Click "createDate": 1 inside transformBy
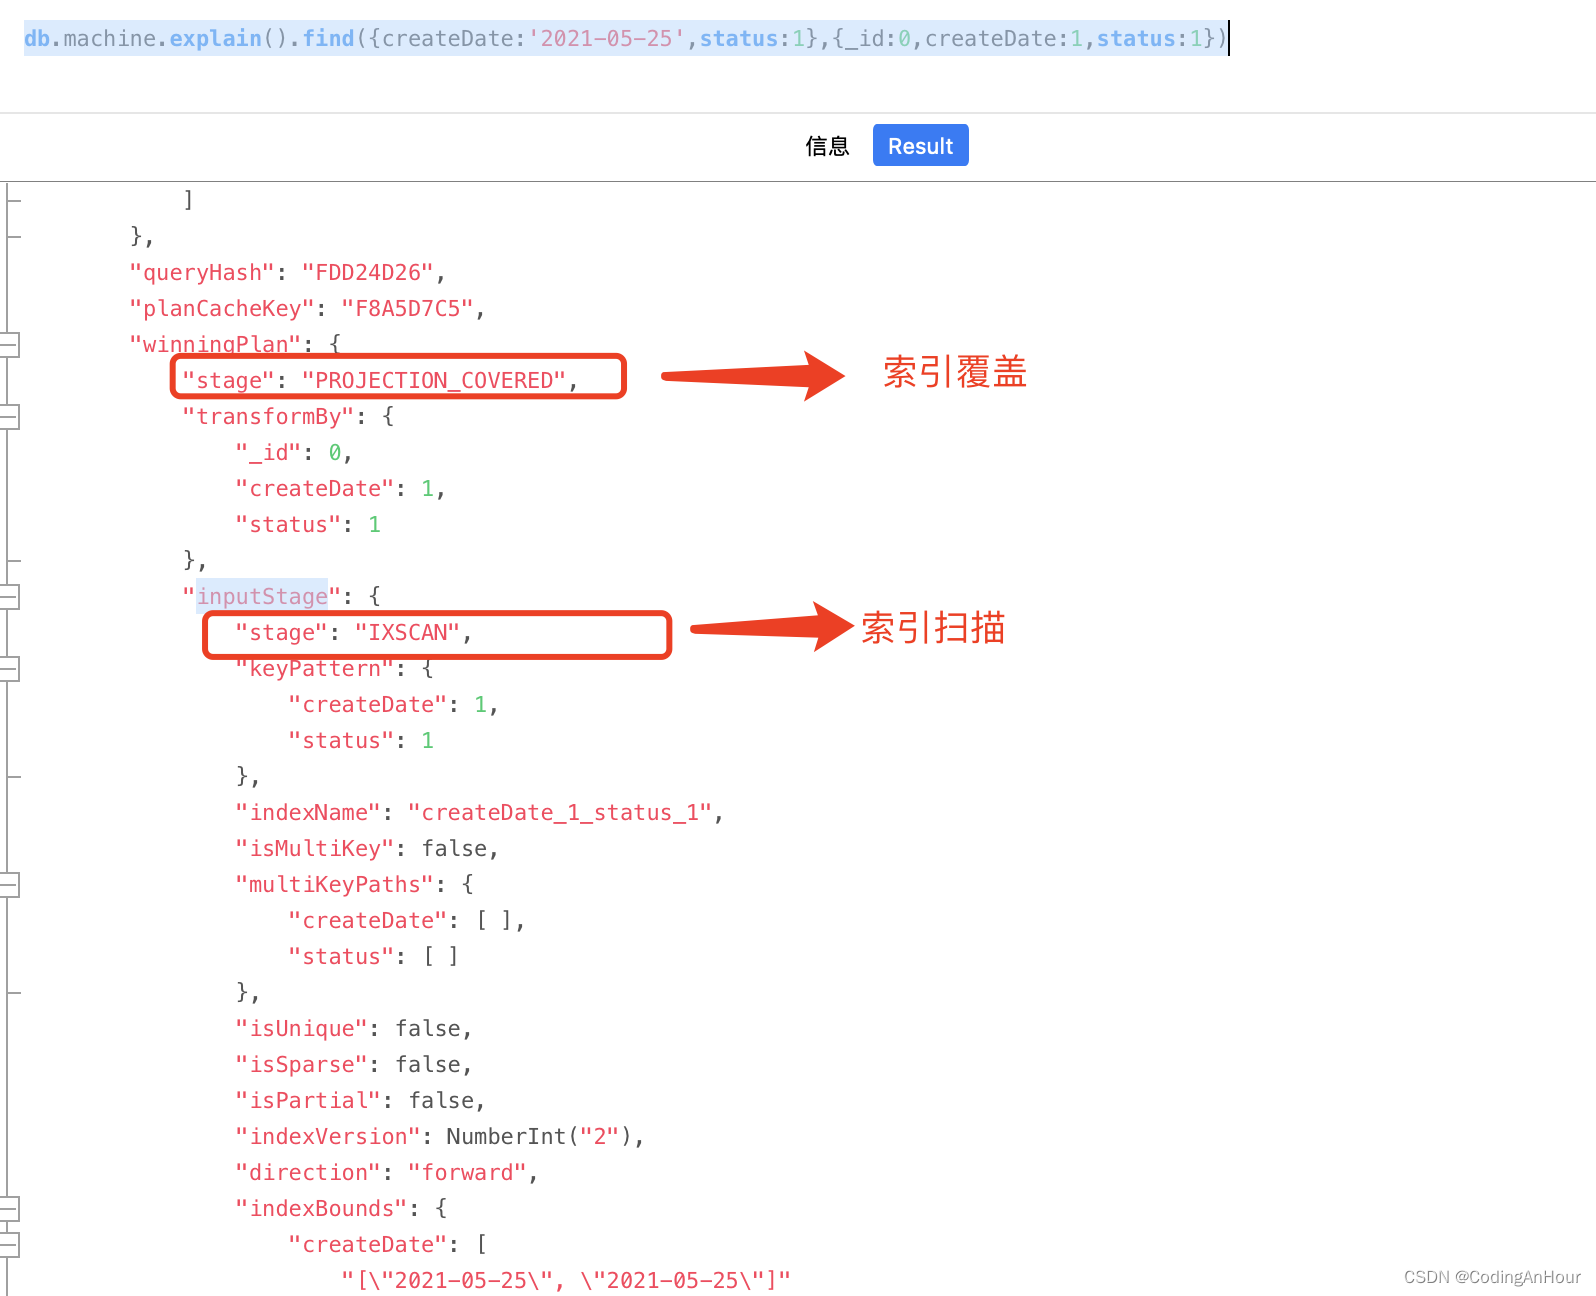The height and width of the screenshot is (1296, 1596). [340, 488]
